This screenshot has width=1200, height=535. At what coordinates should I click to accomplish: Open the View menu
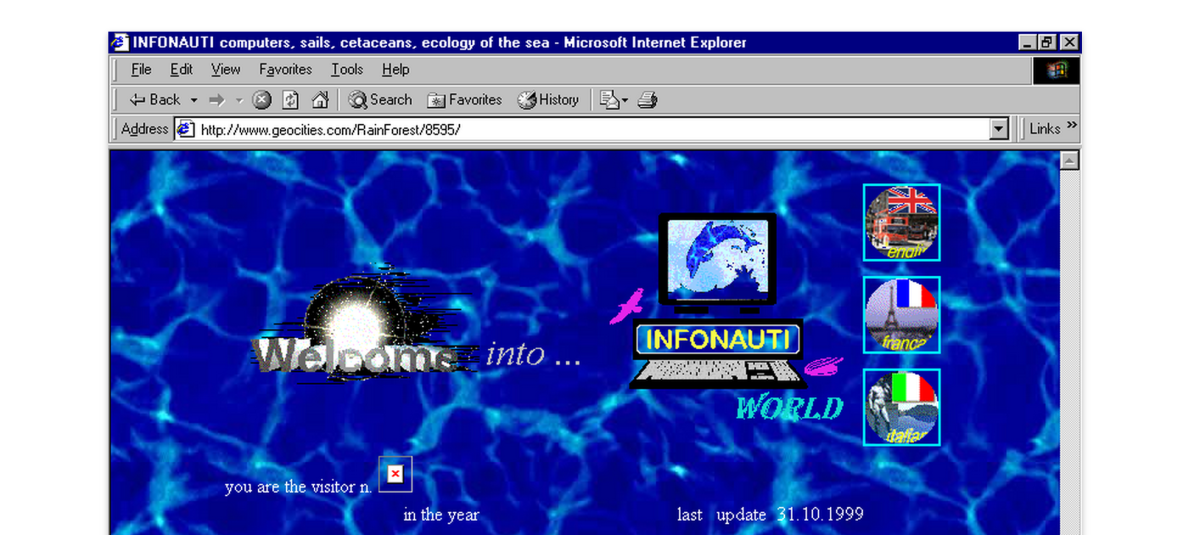point(226,69)
